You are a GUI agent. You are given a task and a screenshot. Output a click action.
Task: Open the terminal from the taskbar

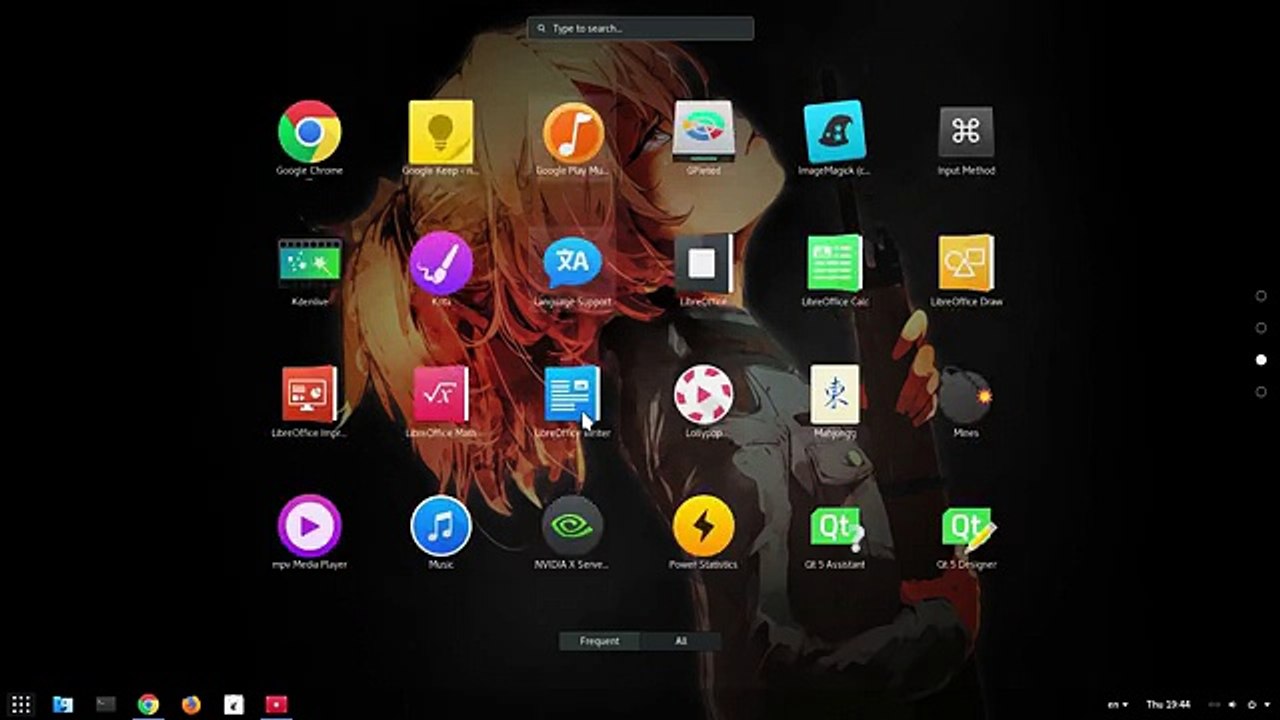point(105,704)
